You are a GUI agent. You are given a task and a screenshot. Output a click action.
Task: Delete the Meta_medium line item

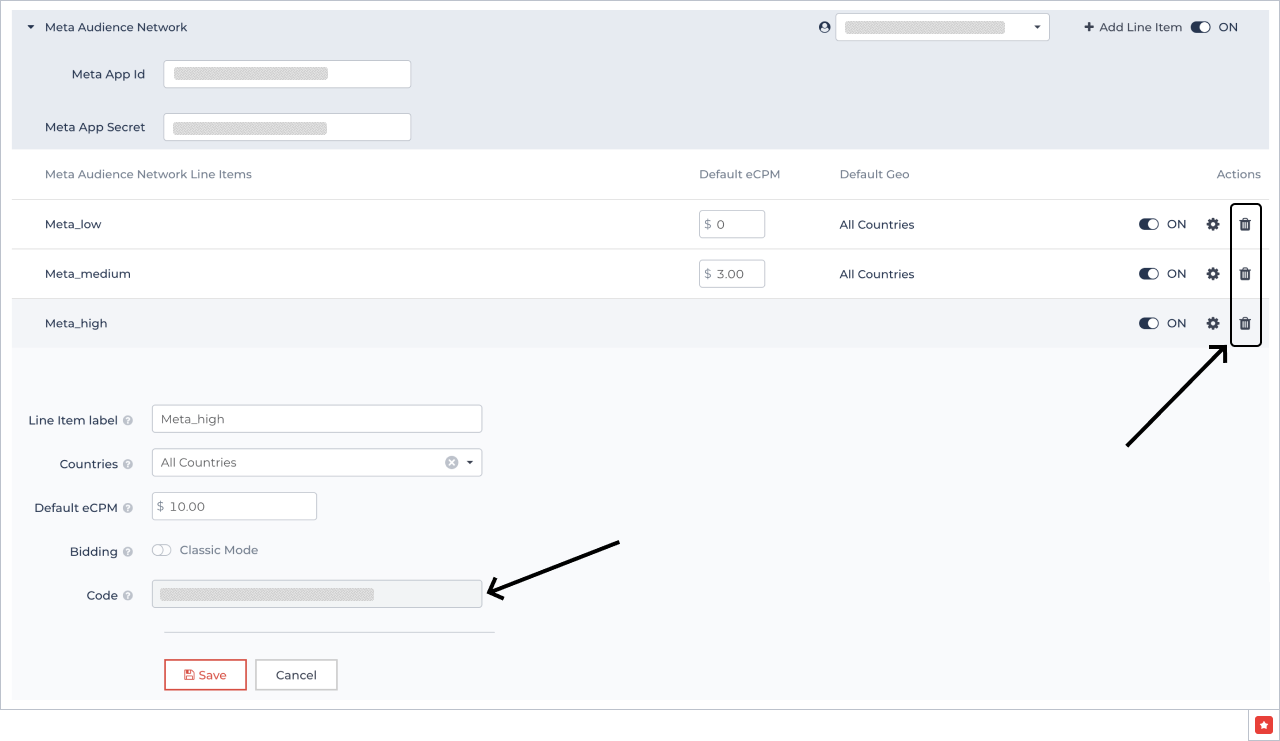(1245, 273)
